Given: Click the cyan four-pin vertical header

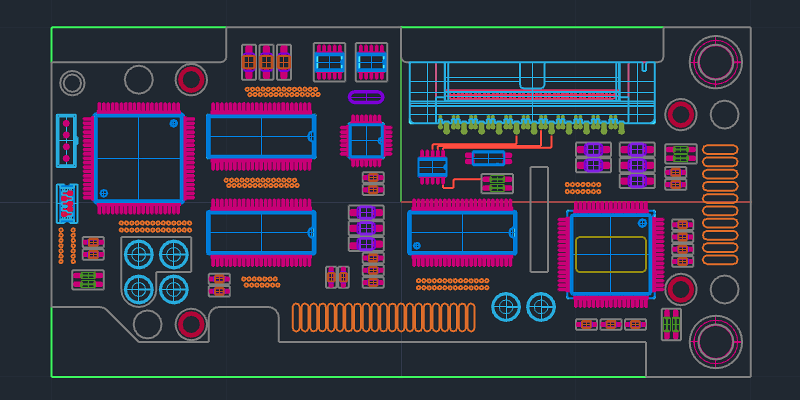Looking at the screenshot, I should [x=66, y=141].
